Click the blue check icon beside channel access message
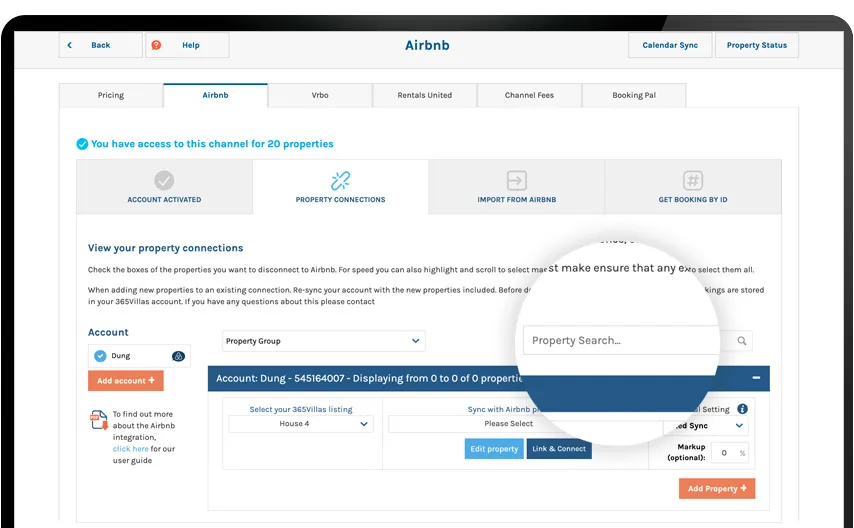Screen dimensions: 854x528 point(82,144)
